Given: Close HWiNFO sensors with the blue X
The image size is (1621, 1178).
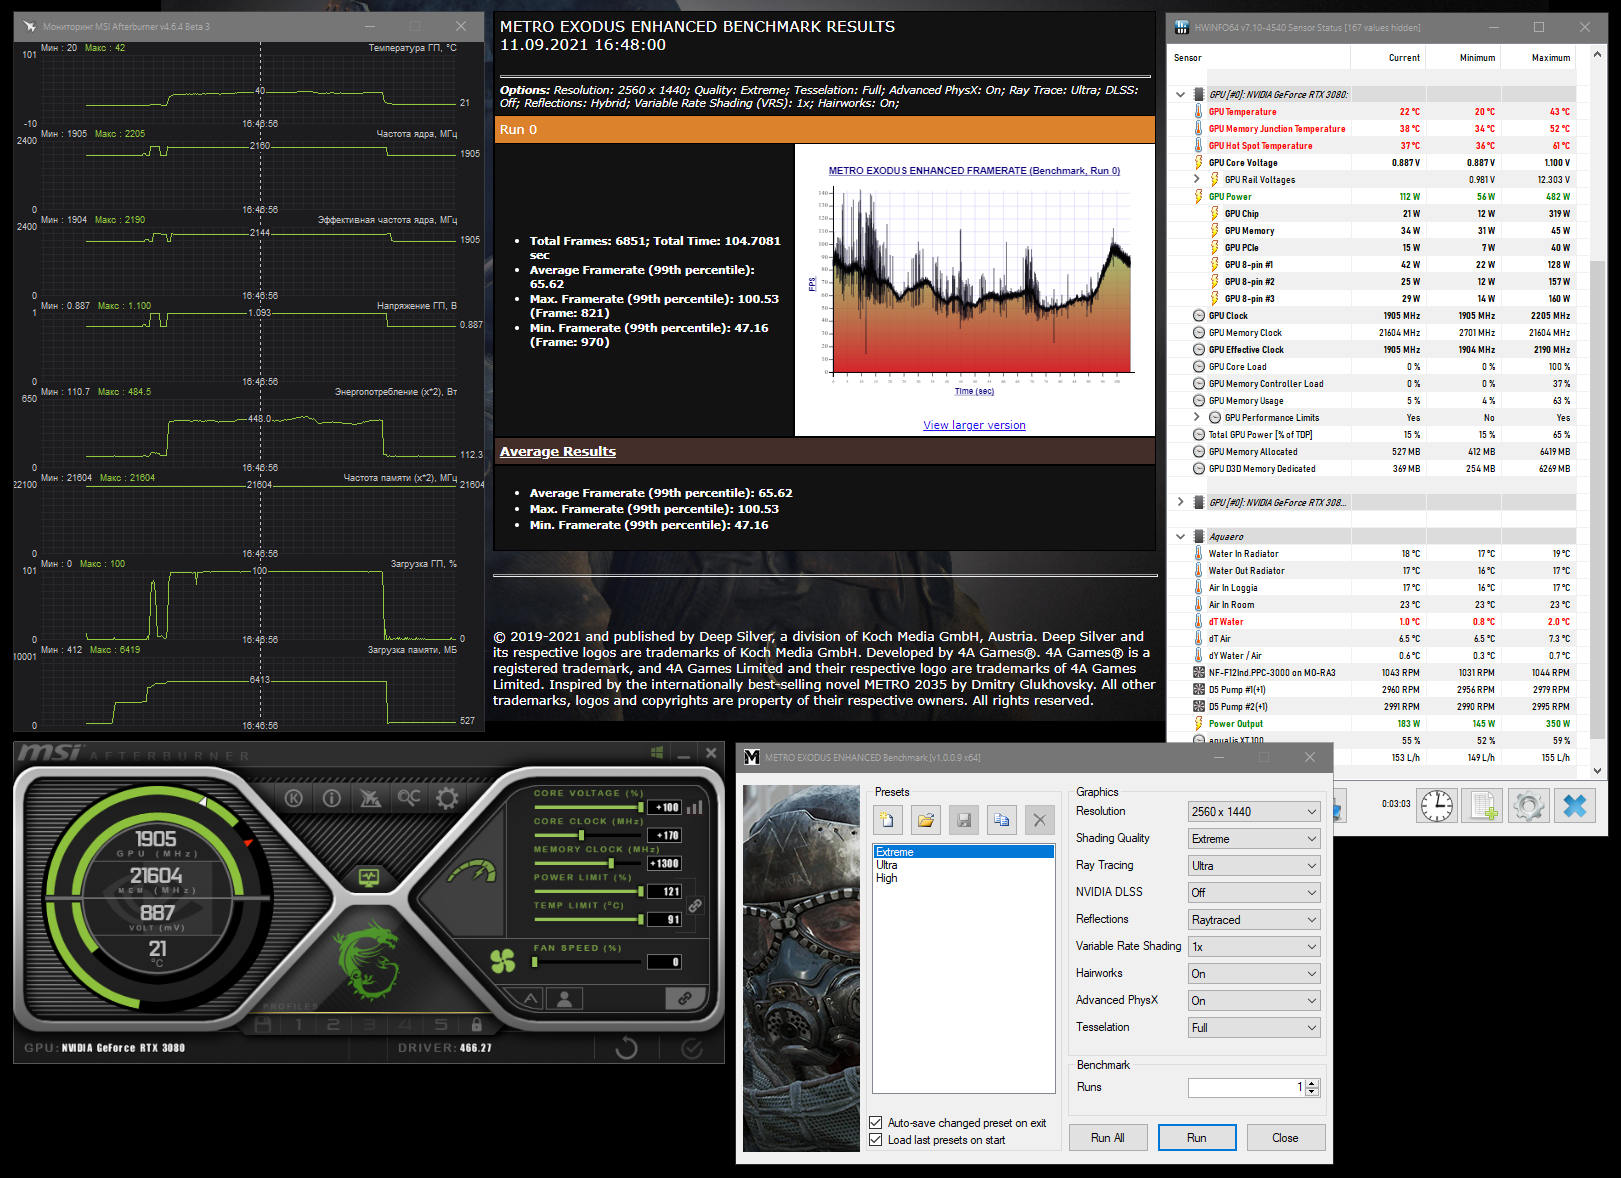Looking at the screenshot, I should tap(1575, 805).
